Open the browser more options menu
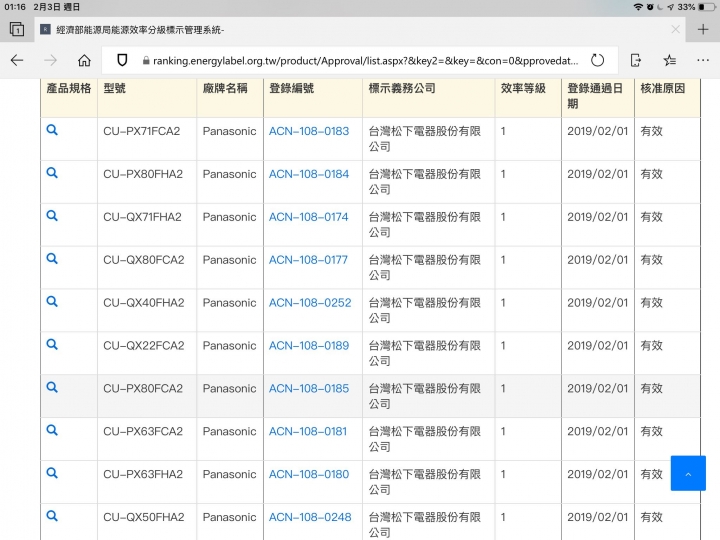 [703, 60]
